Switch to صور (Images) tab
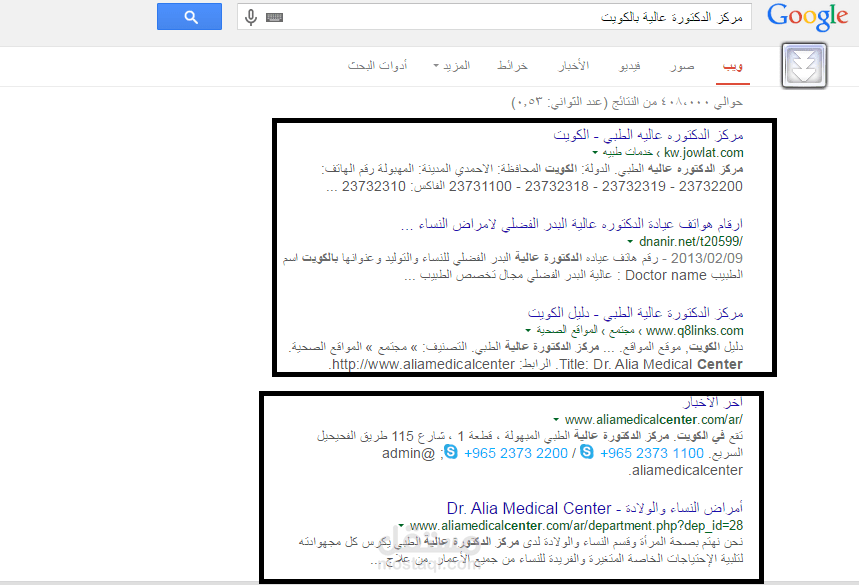 pos(683,66)
